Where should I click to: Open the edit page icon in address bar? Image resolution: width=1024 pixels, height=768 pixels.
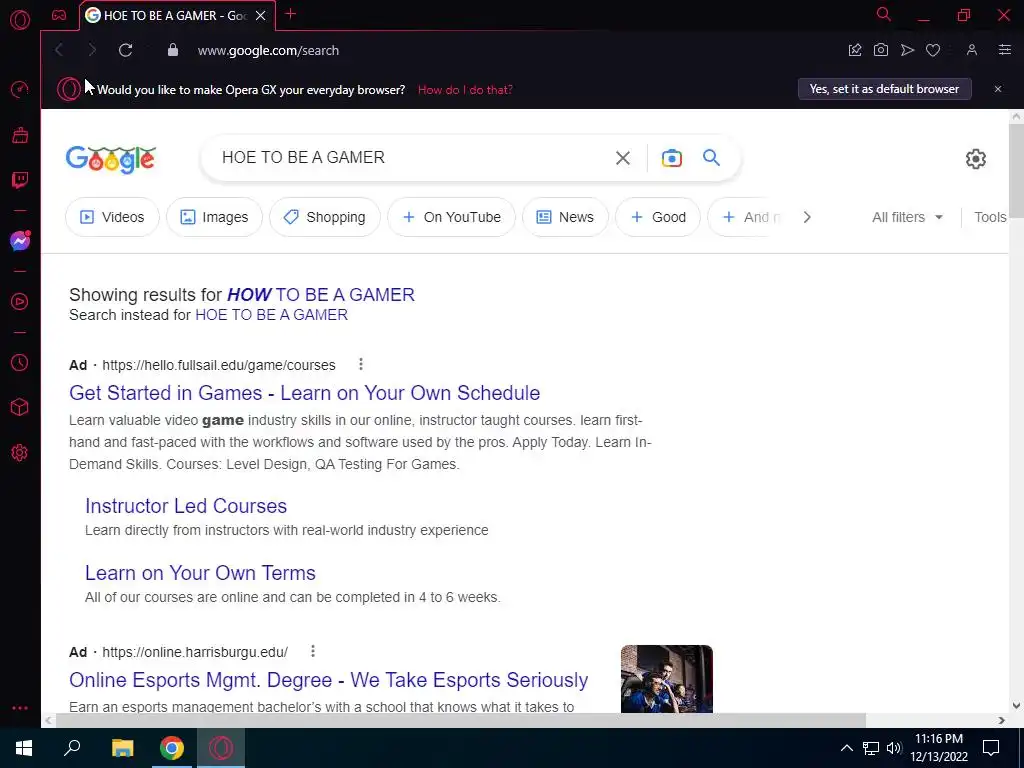[x=854, y=50]
